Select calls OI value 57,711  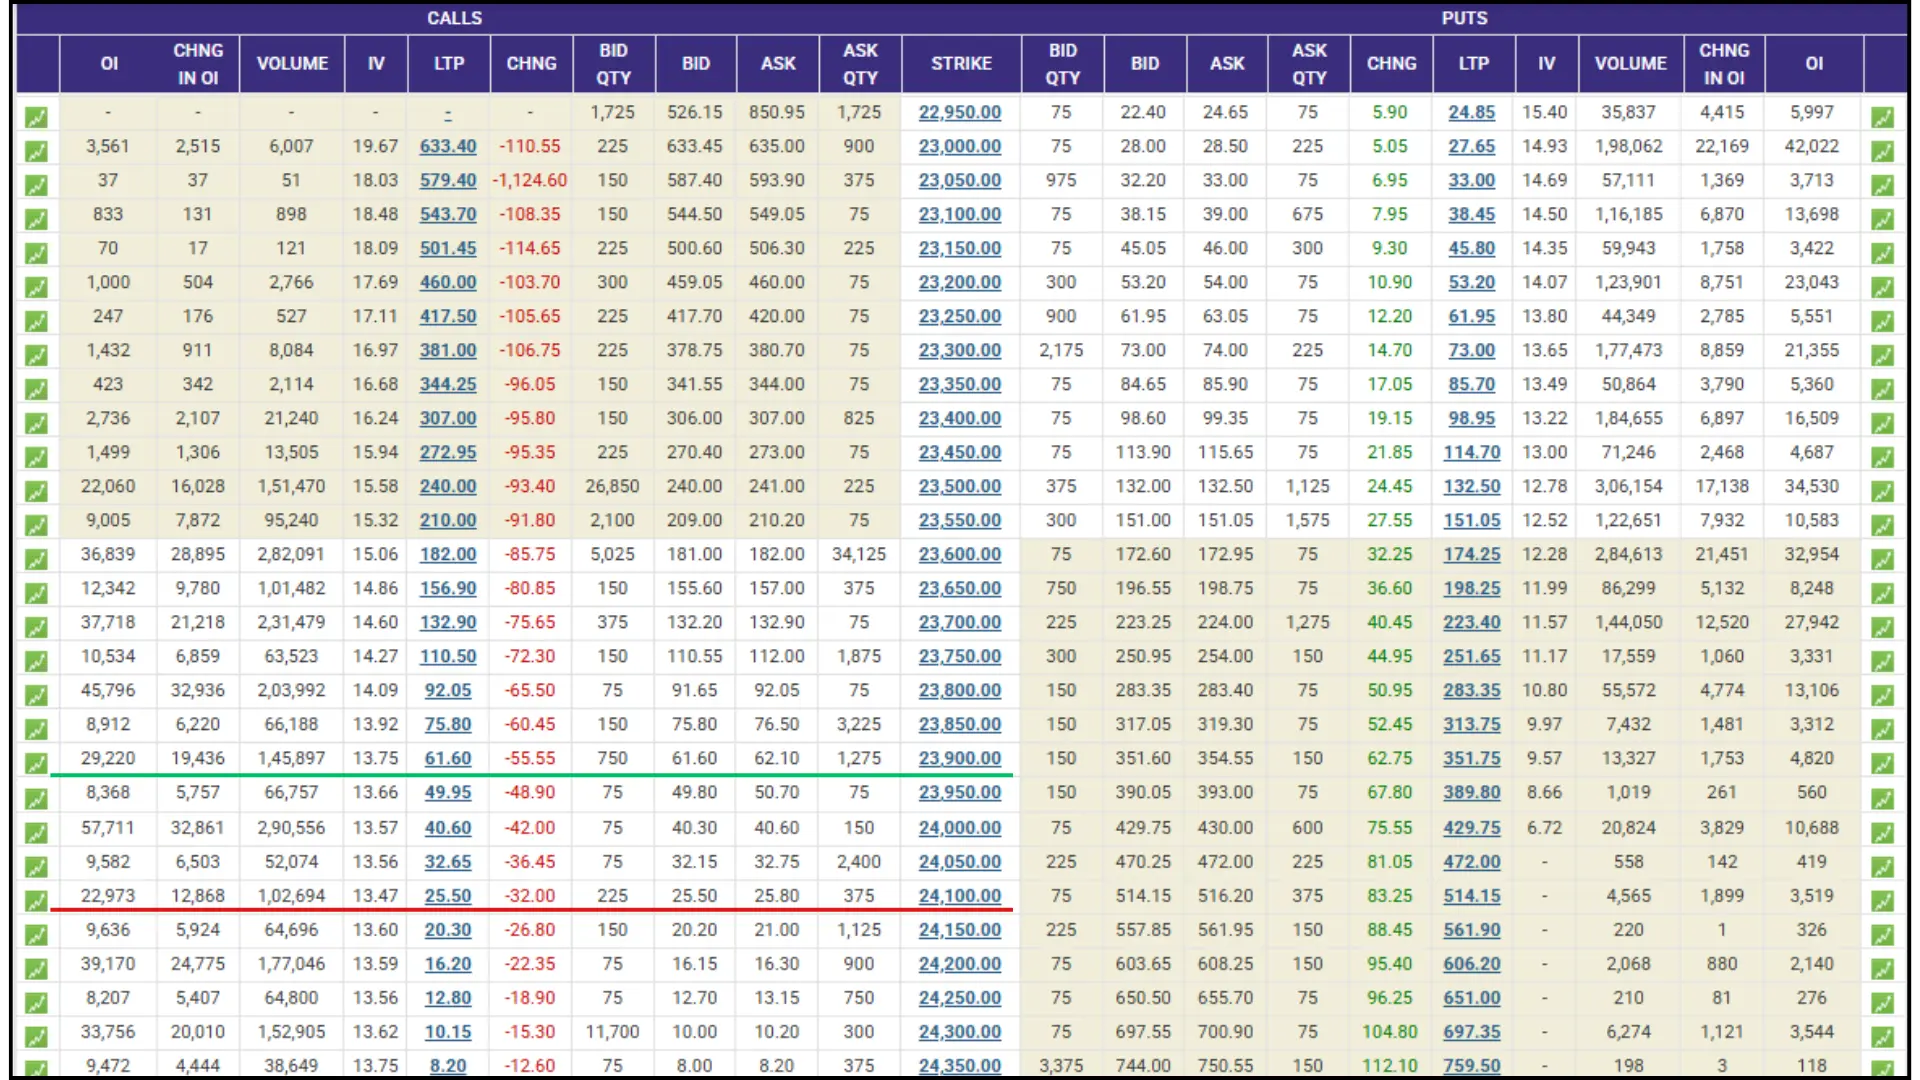pos(108,828)
